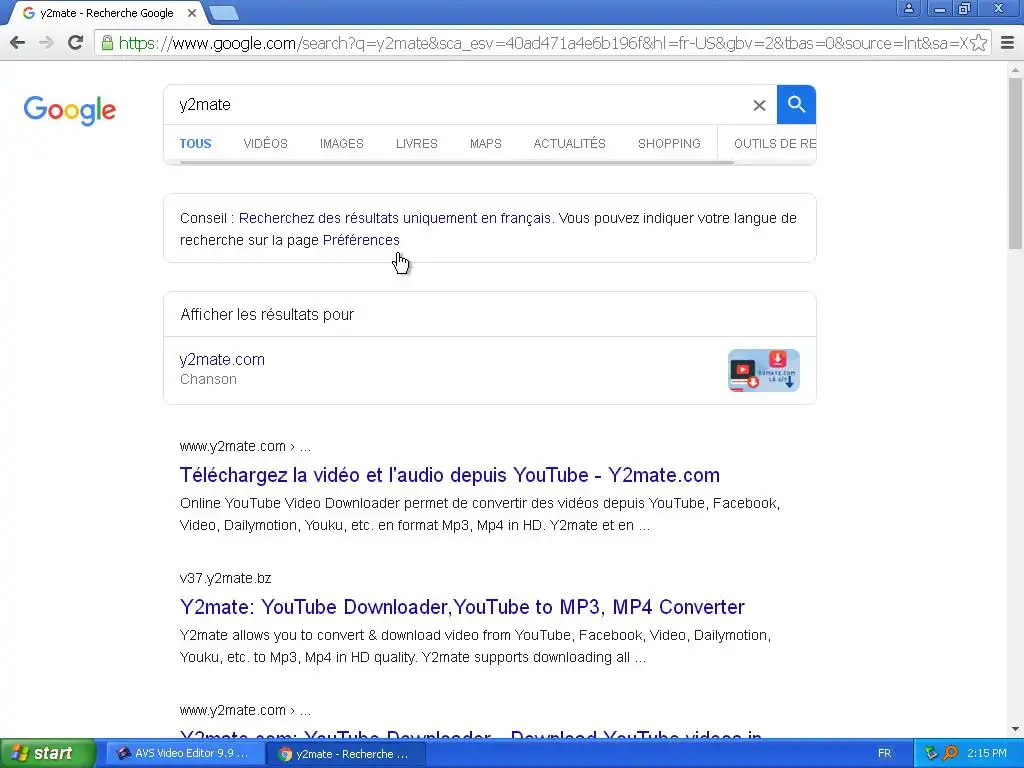Click the browser forward arrow
1024x768 pixels.
(x=46, y=43)
